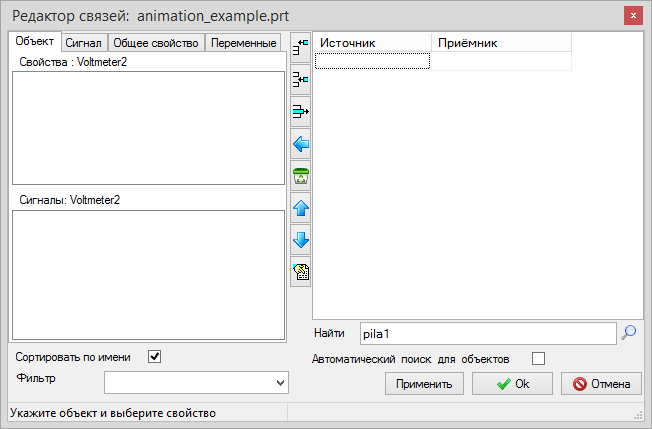
Task: Click the Найти field containing pila1
Action: pyautogui.click(x=486, y=333)
